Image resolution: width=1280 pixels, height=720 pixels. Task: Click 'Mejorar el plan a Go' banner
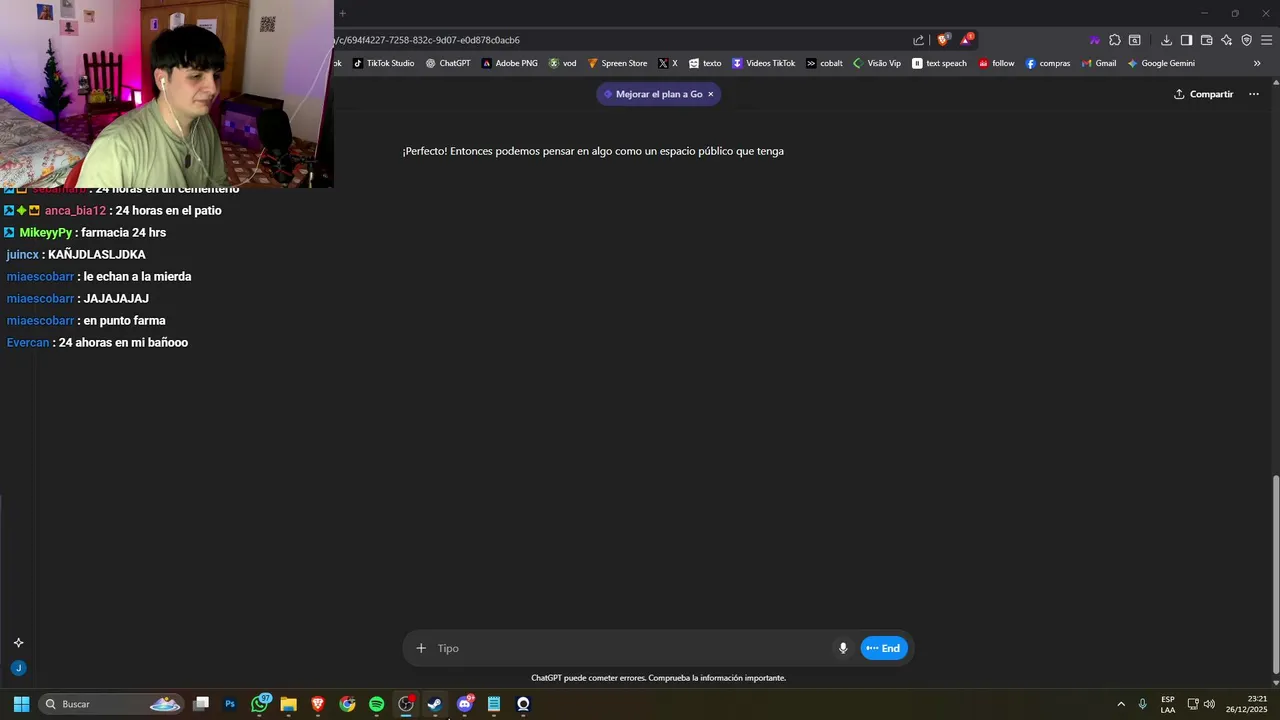pyautogui.click(x=652, y=94)
